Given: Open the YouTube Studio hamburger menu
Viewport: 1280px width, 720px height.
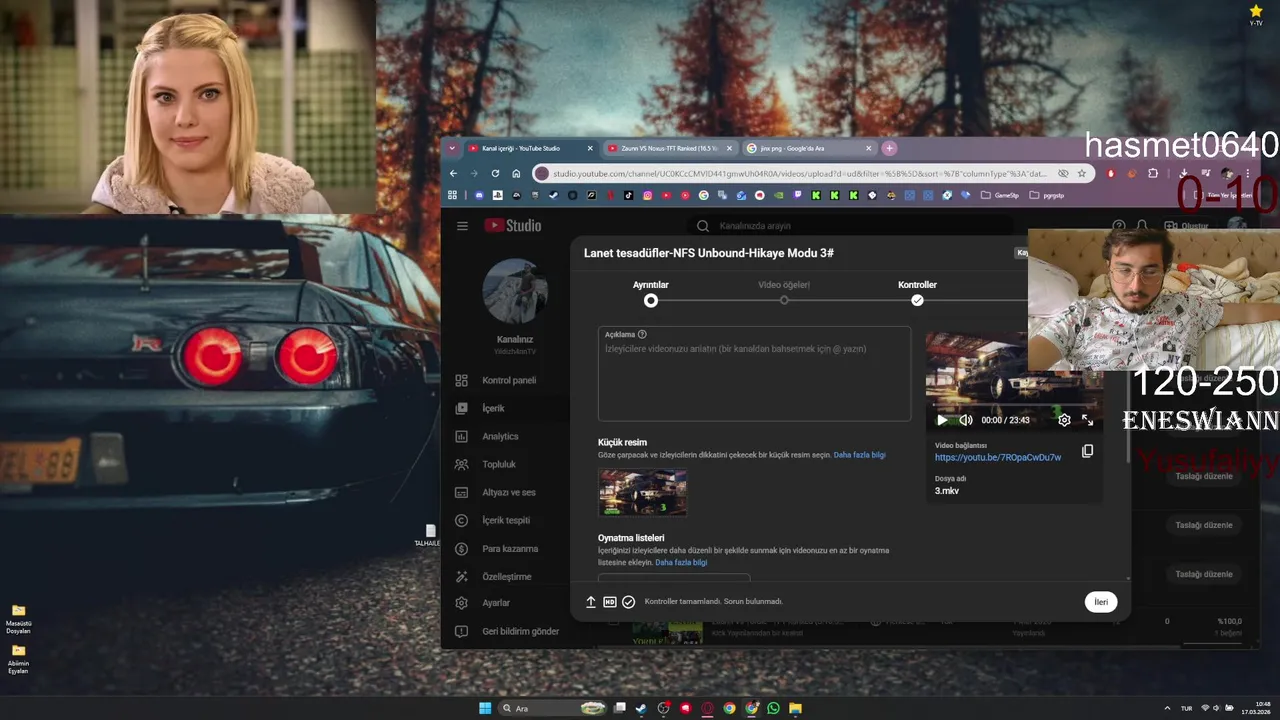Looking at the screenshot, I should 462,226.
